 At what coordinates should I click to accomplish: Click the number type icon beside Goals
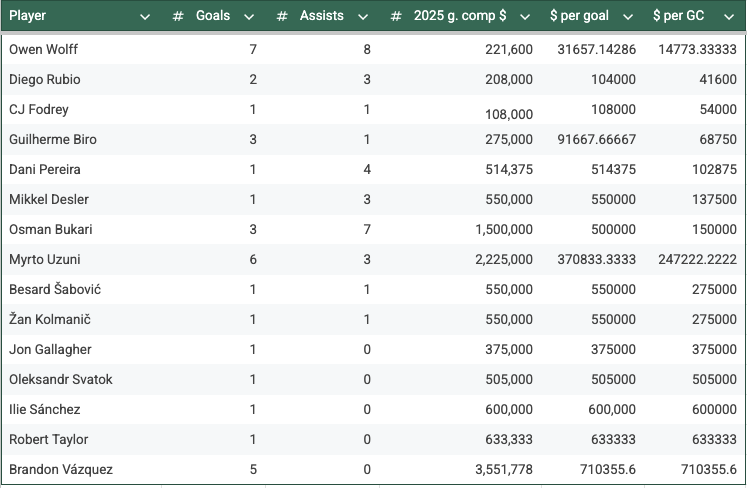[178, 16]
